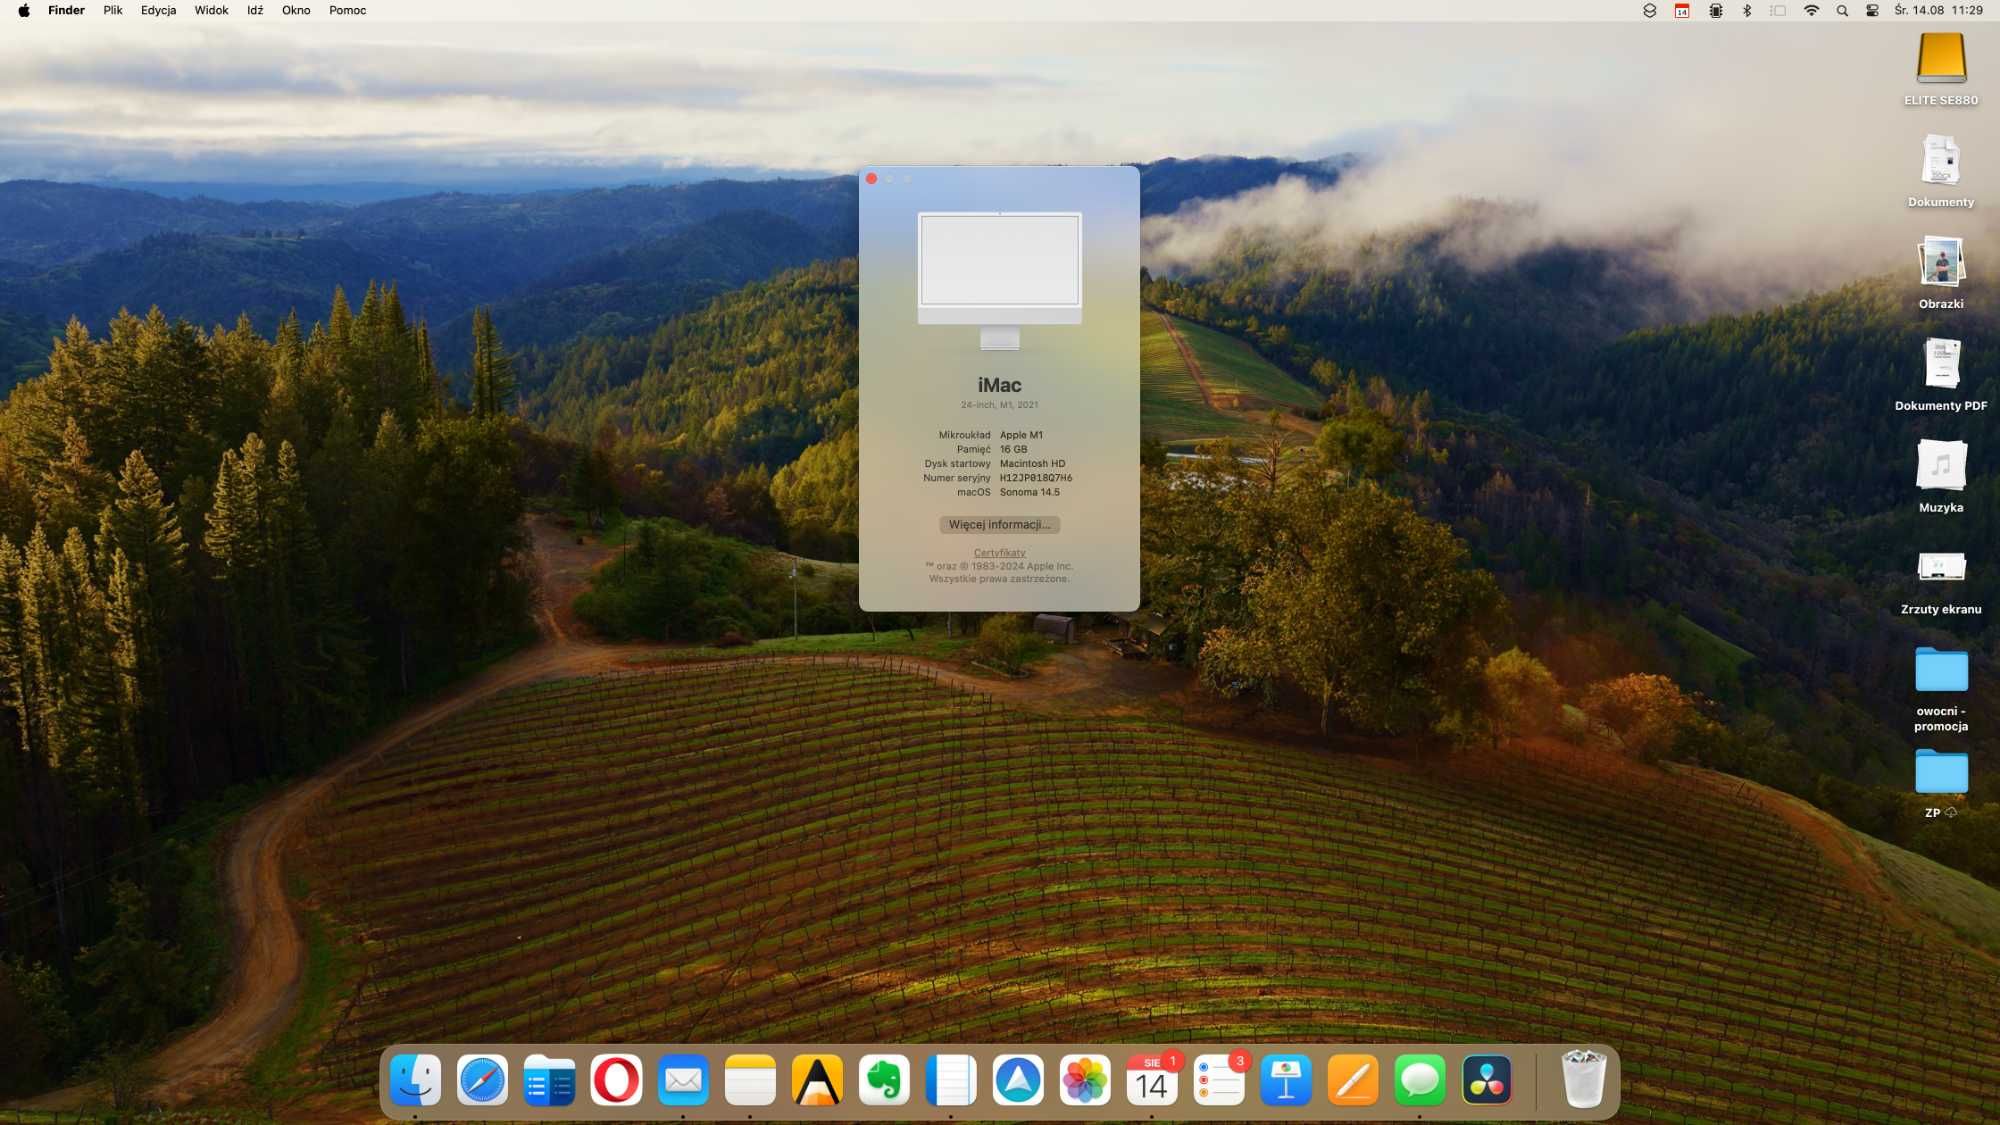
Task: Open the Finder menu
Action: click(66, 10)
